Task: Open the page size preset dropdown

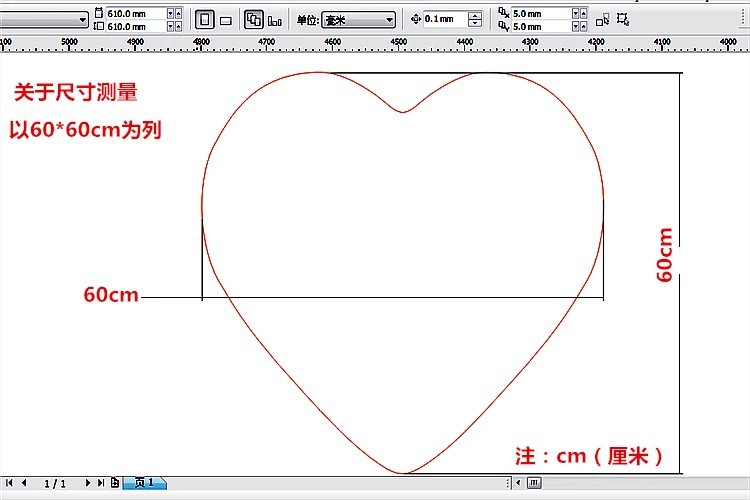Action: (x=82, y=20)
